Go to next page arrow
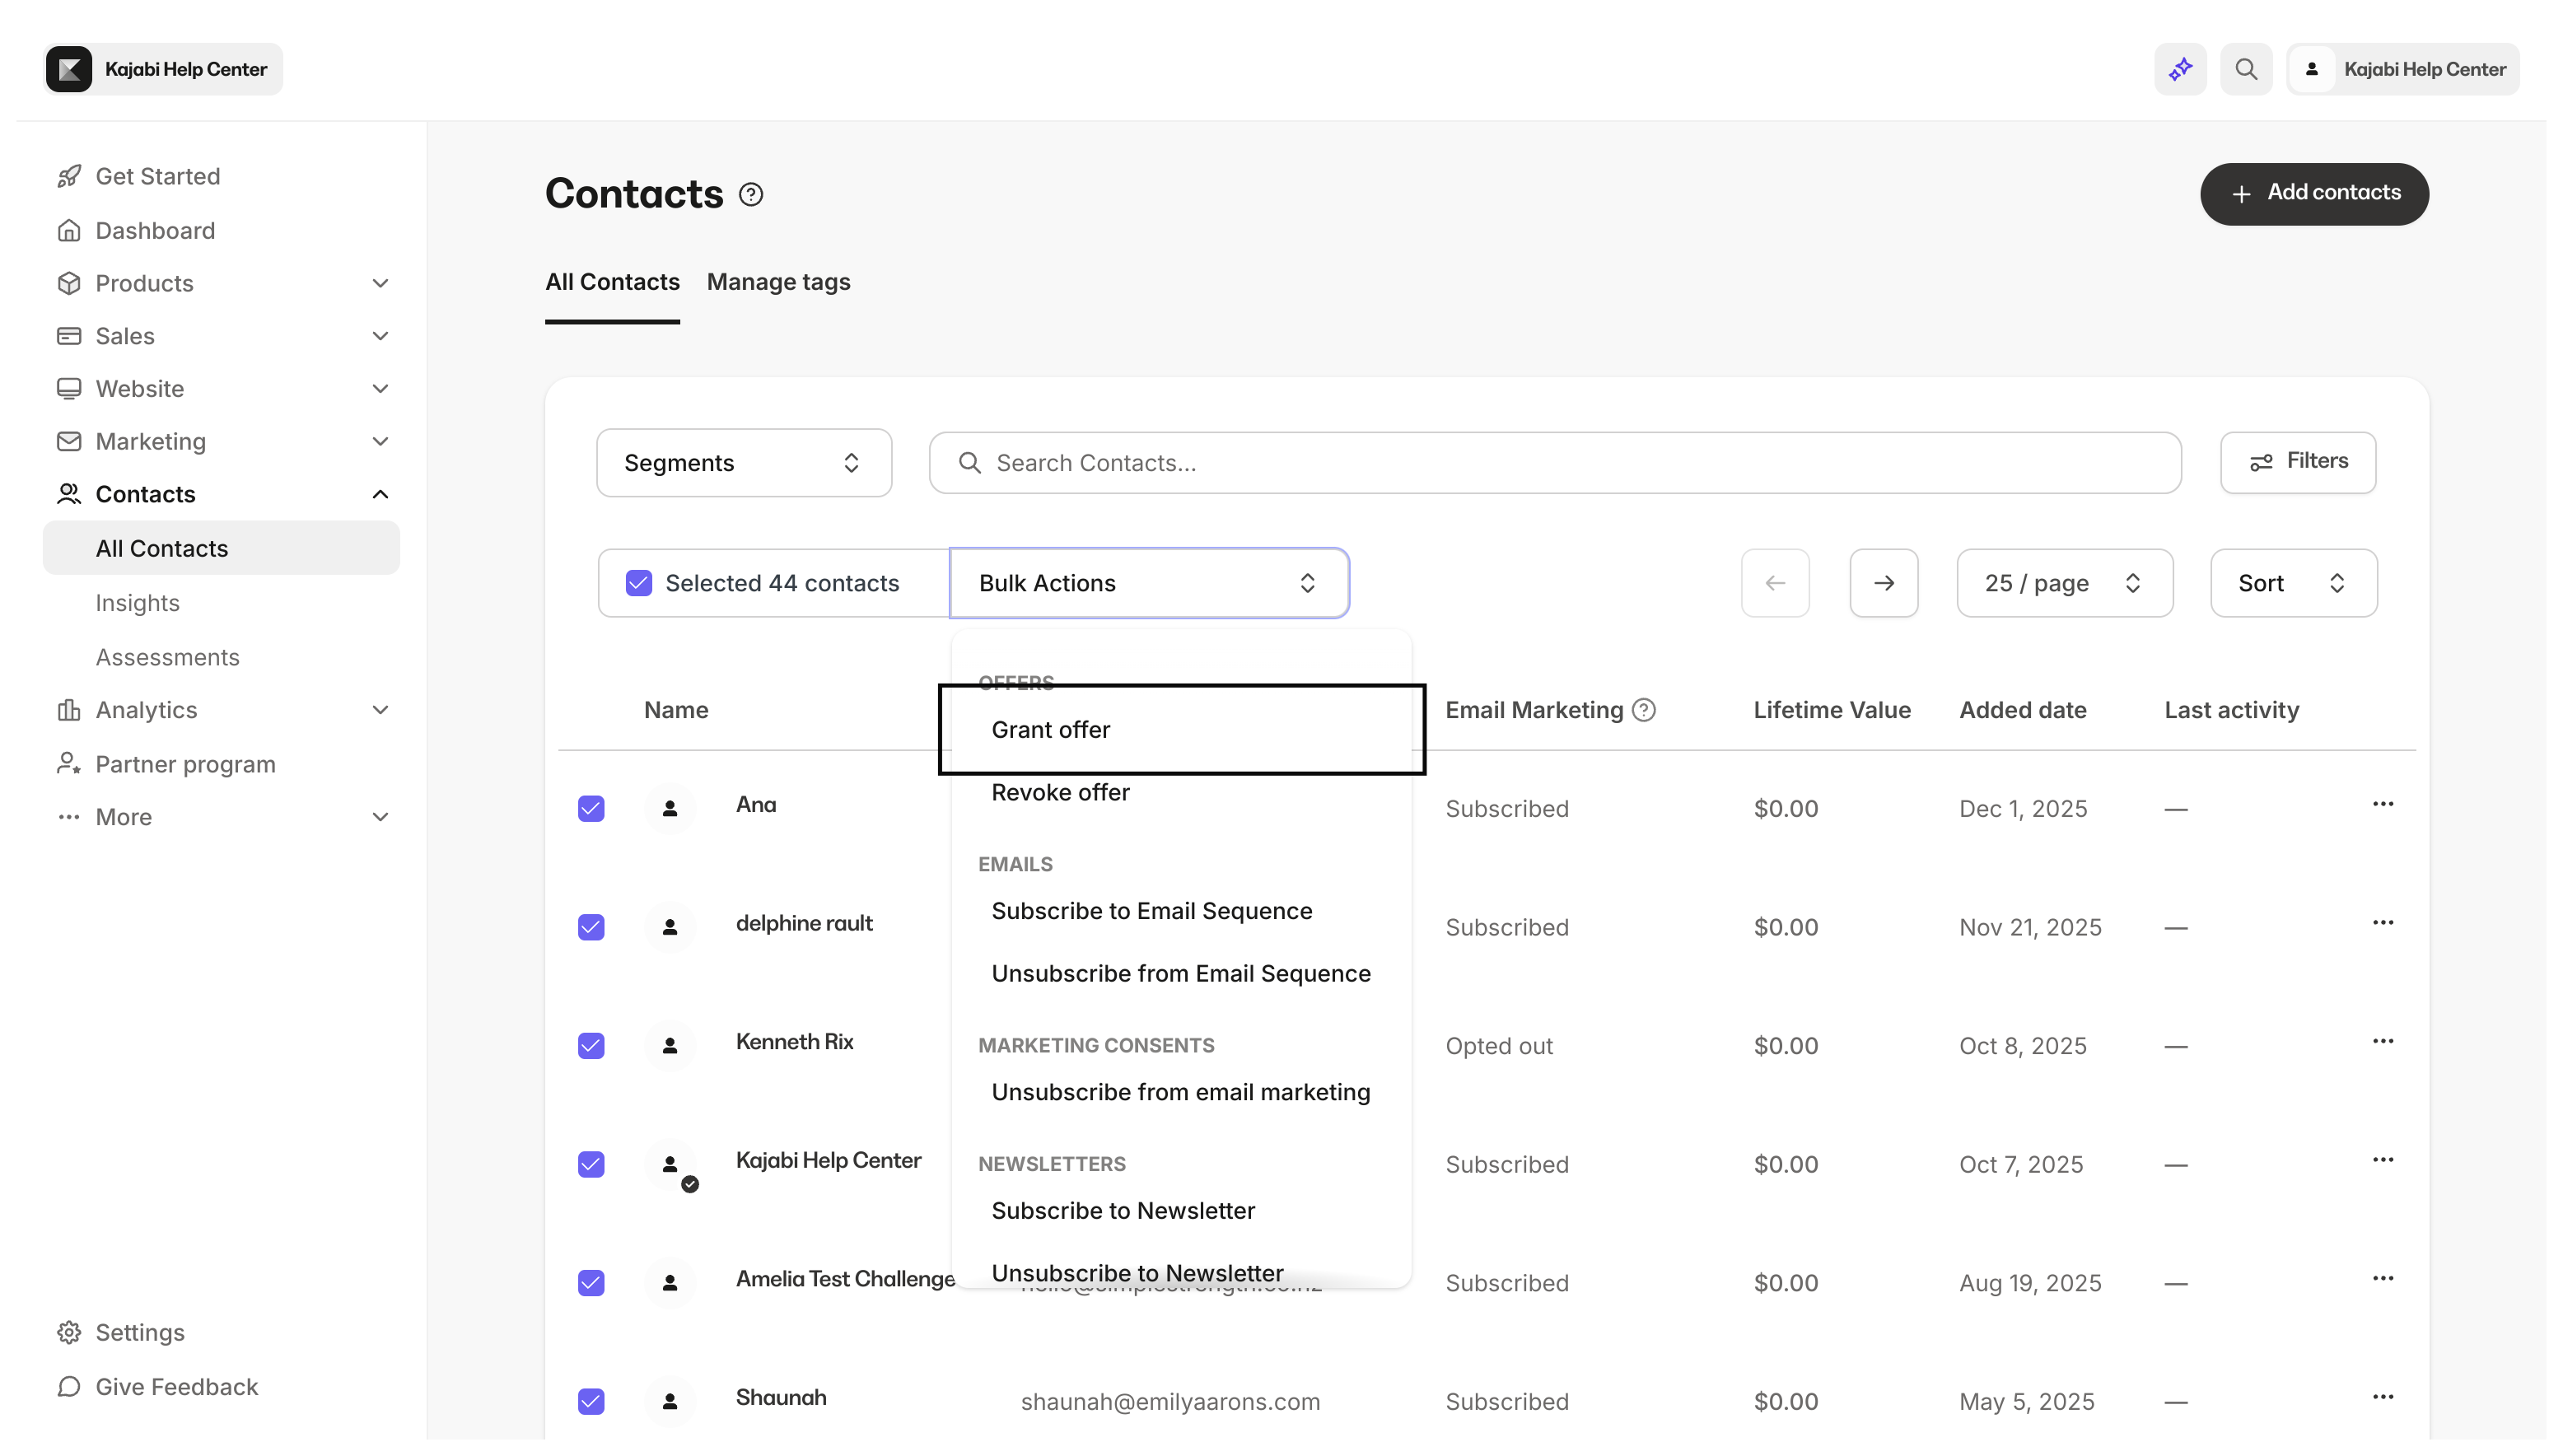 pos(1883,583)
